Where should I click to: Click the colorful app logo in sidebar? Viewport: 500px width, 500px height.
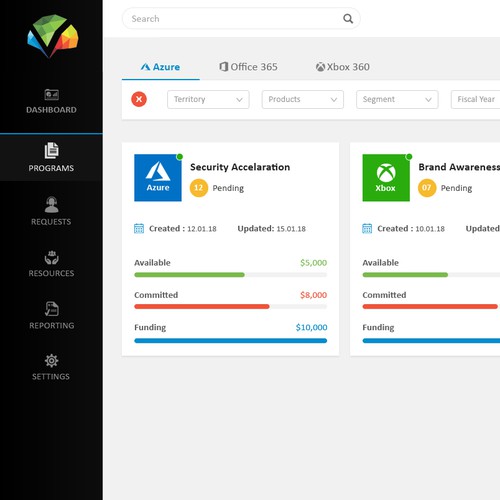53,36
